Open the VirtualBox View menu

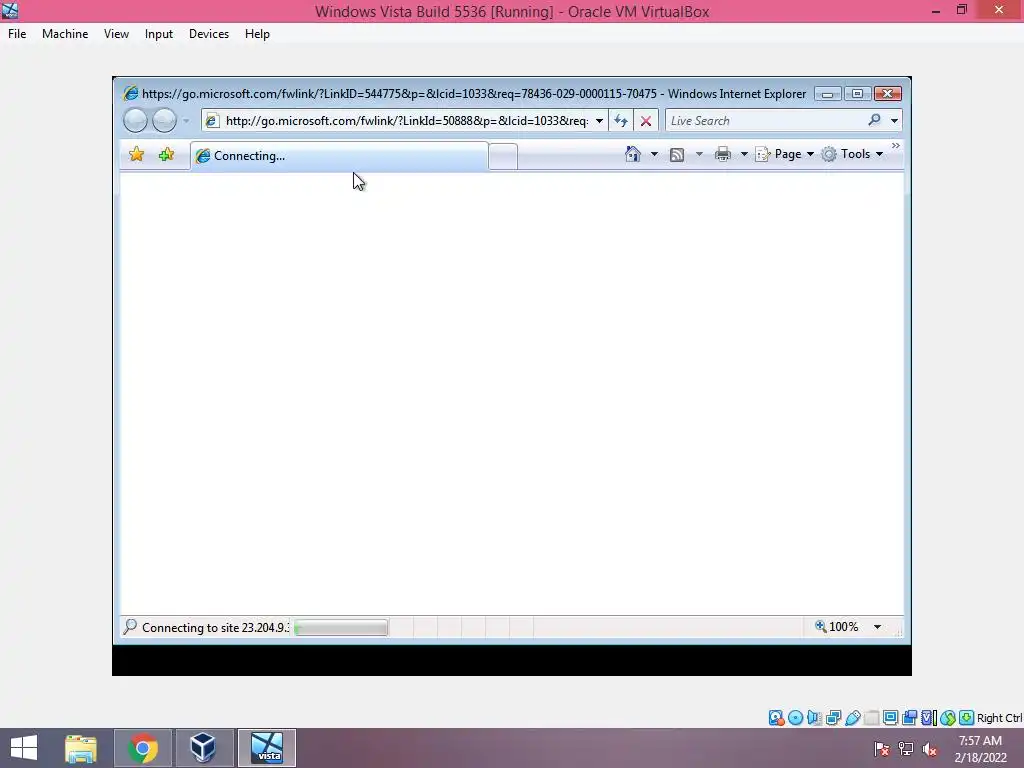point(116,34)
